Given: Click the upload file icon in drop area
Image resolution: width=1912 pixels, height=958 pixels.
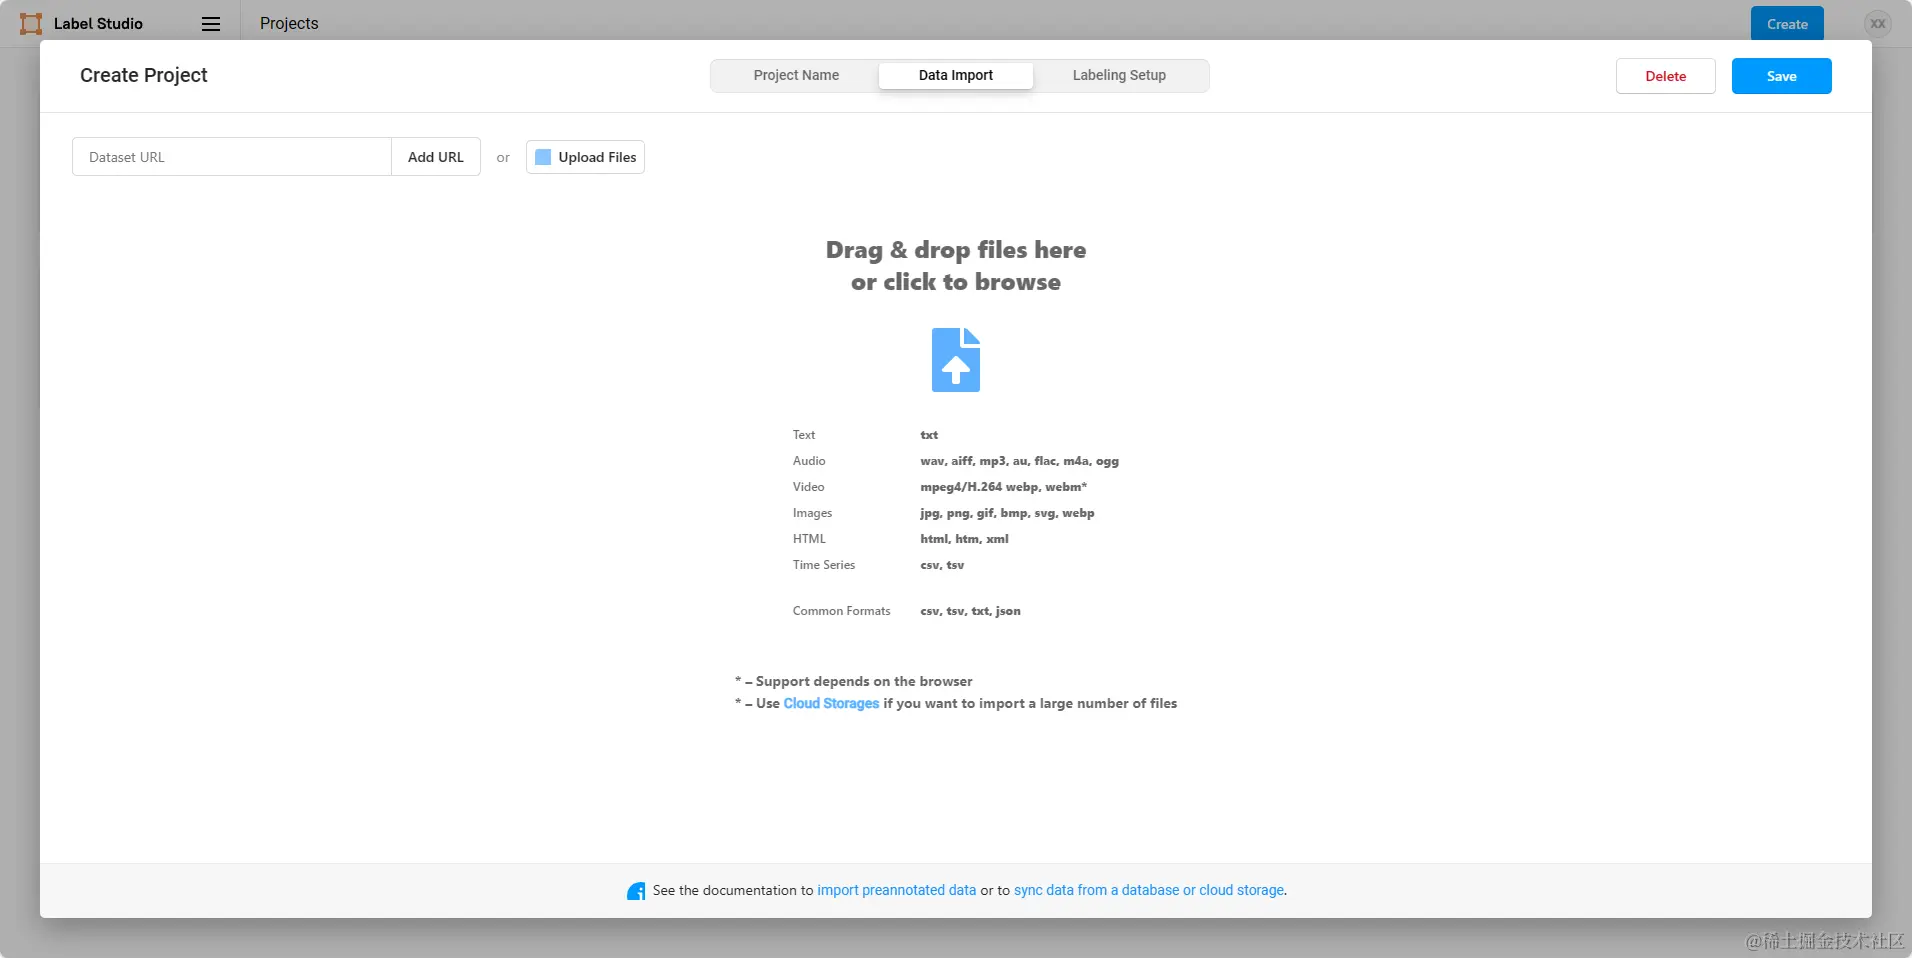Looking at the screenshot, I should 956,359.
